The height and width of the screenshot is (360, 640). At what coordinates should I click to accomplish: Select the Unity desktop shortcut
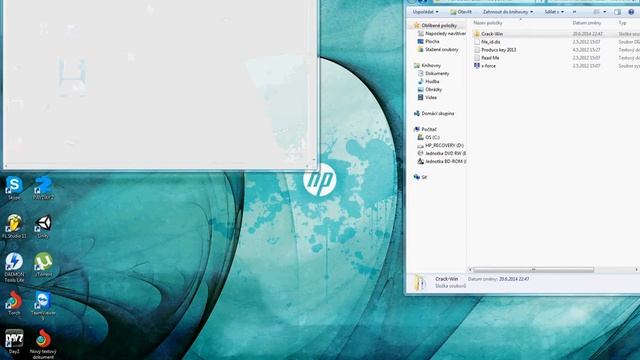[43, 226]
